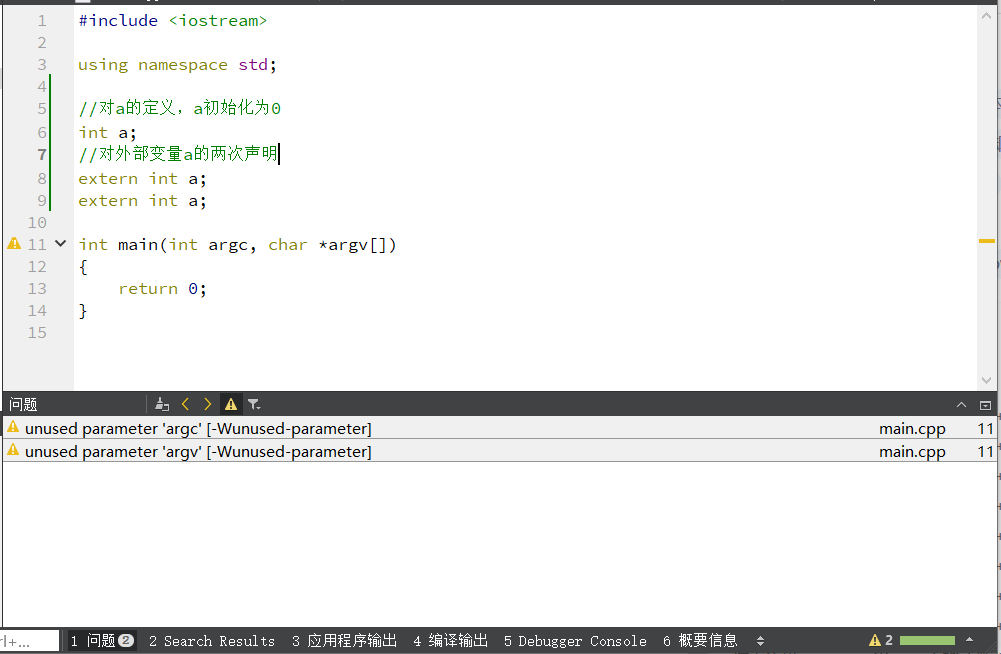Open the Debugger Console tab
The width and height of the screenshot is (1001, 654).
pos(575,641)
